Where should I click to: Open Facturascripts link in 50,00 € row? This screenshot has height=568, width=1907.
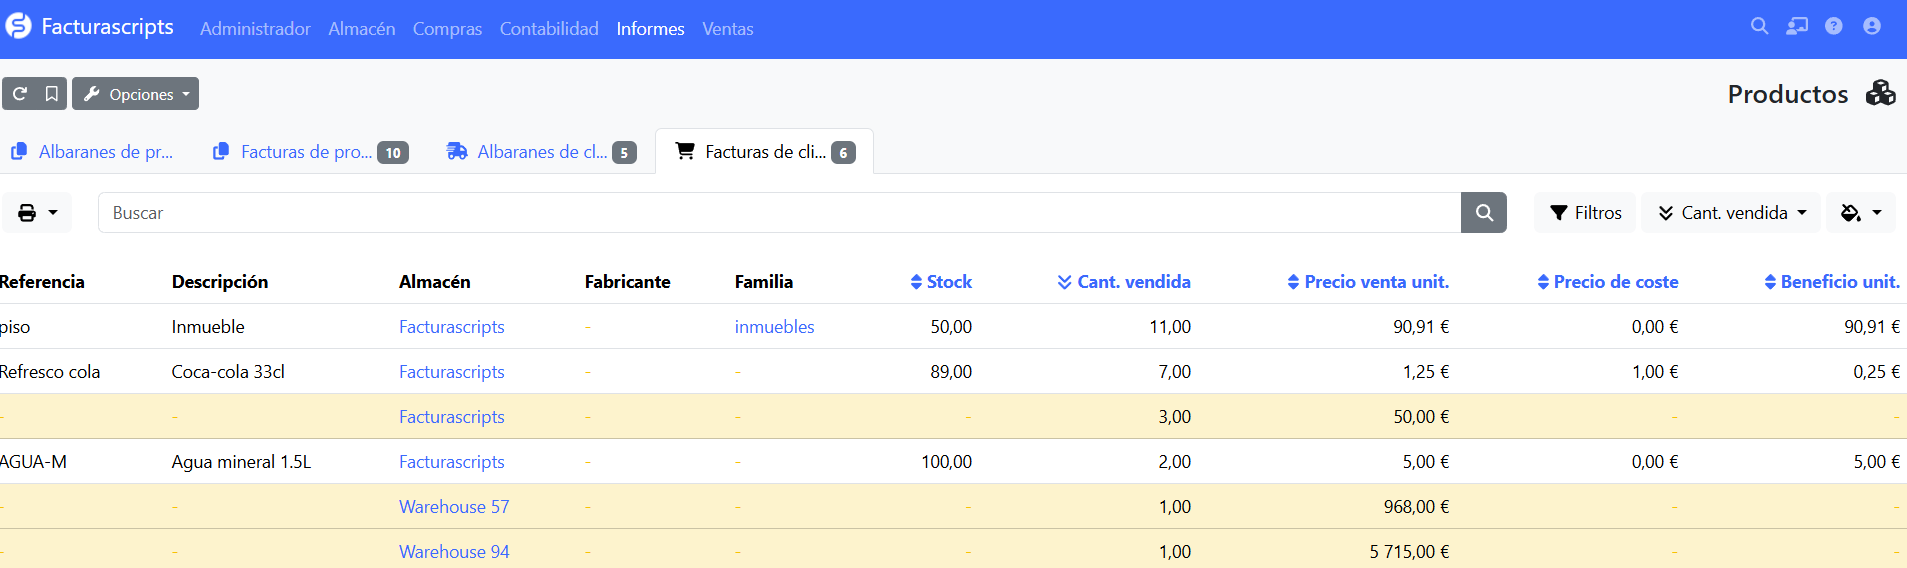[451, 417]
